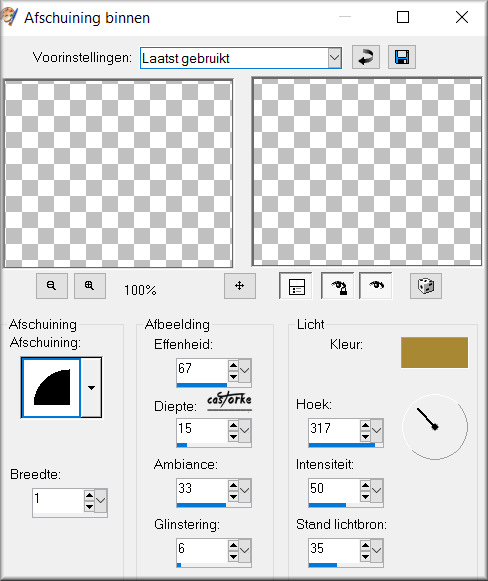Decrease Breedte value with down arrow
Screen dimensions: 488x581
(89, 507)
